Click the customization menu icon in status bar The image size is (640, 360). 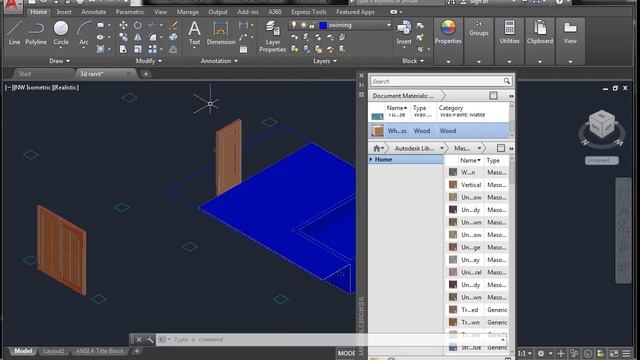627,353
